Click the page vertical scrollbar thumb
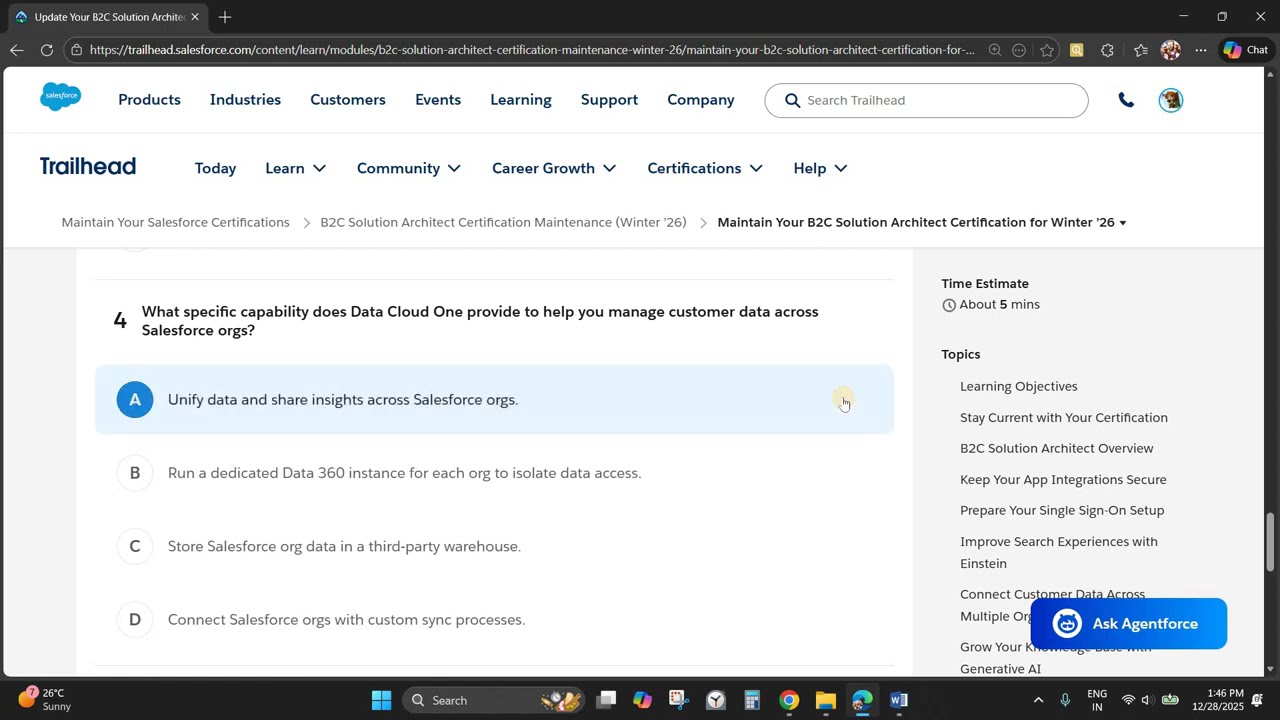 (x=1271, y=541)
